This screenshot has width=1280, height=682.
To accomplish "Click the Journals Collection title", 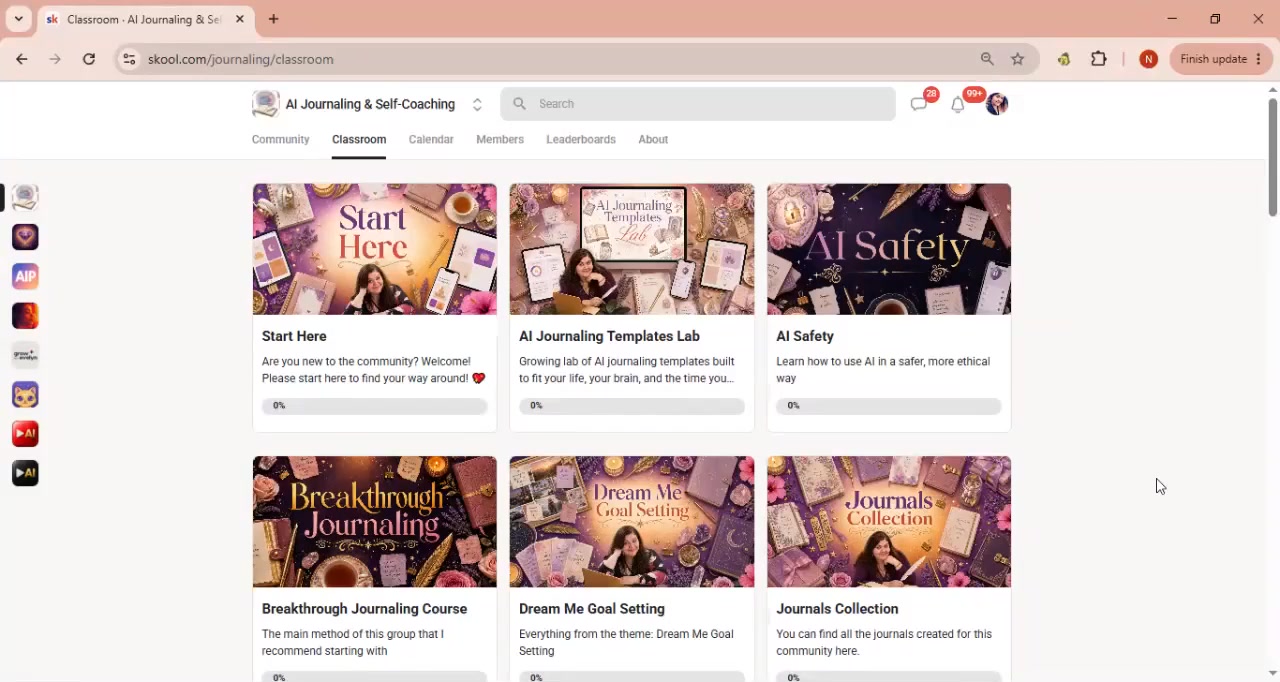I will pyautogui.click(x=837, y=608).
